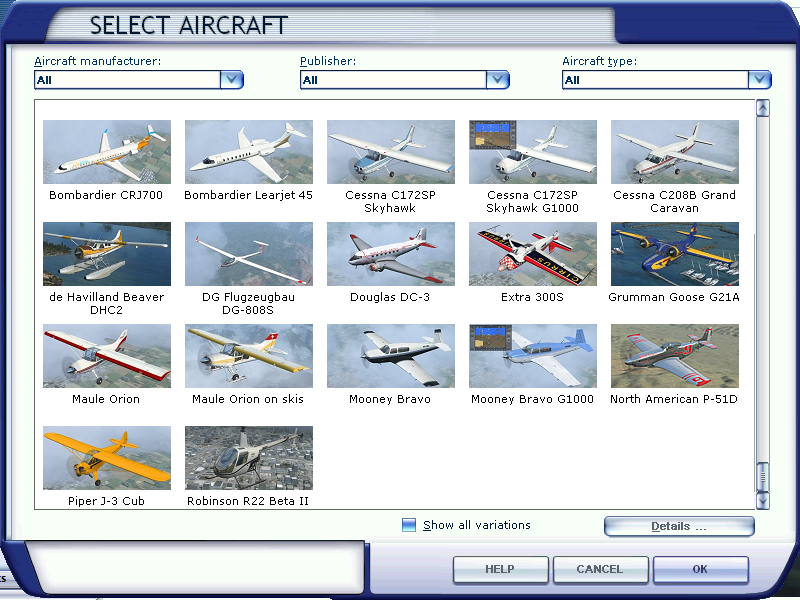Viewport: 800px width, 600px height.
Task: Choose the Cessna C172SP Skyhawk picture
Action: [x=390, y=152]
